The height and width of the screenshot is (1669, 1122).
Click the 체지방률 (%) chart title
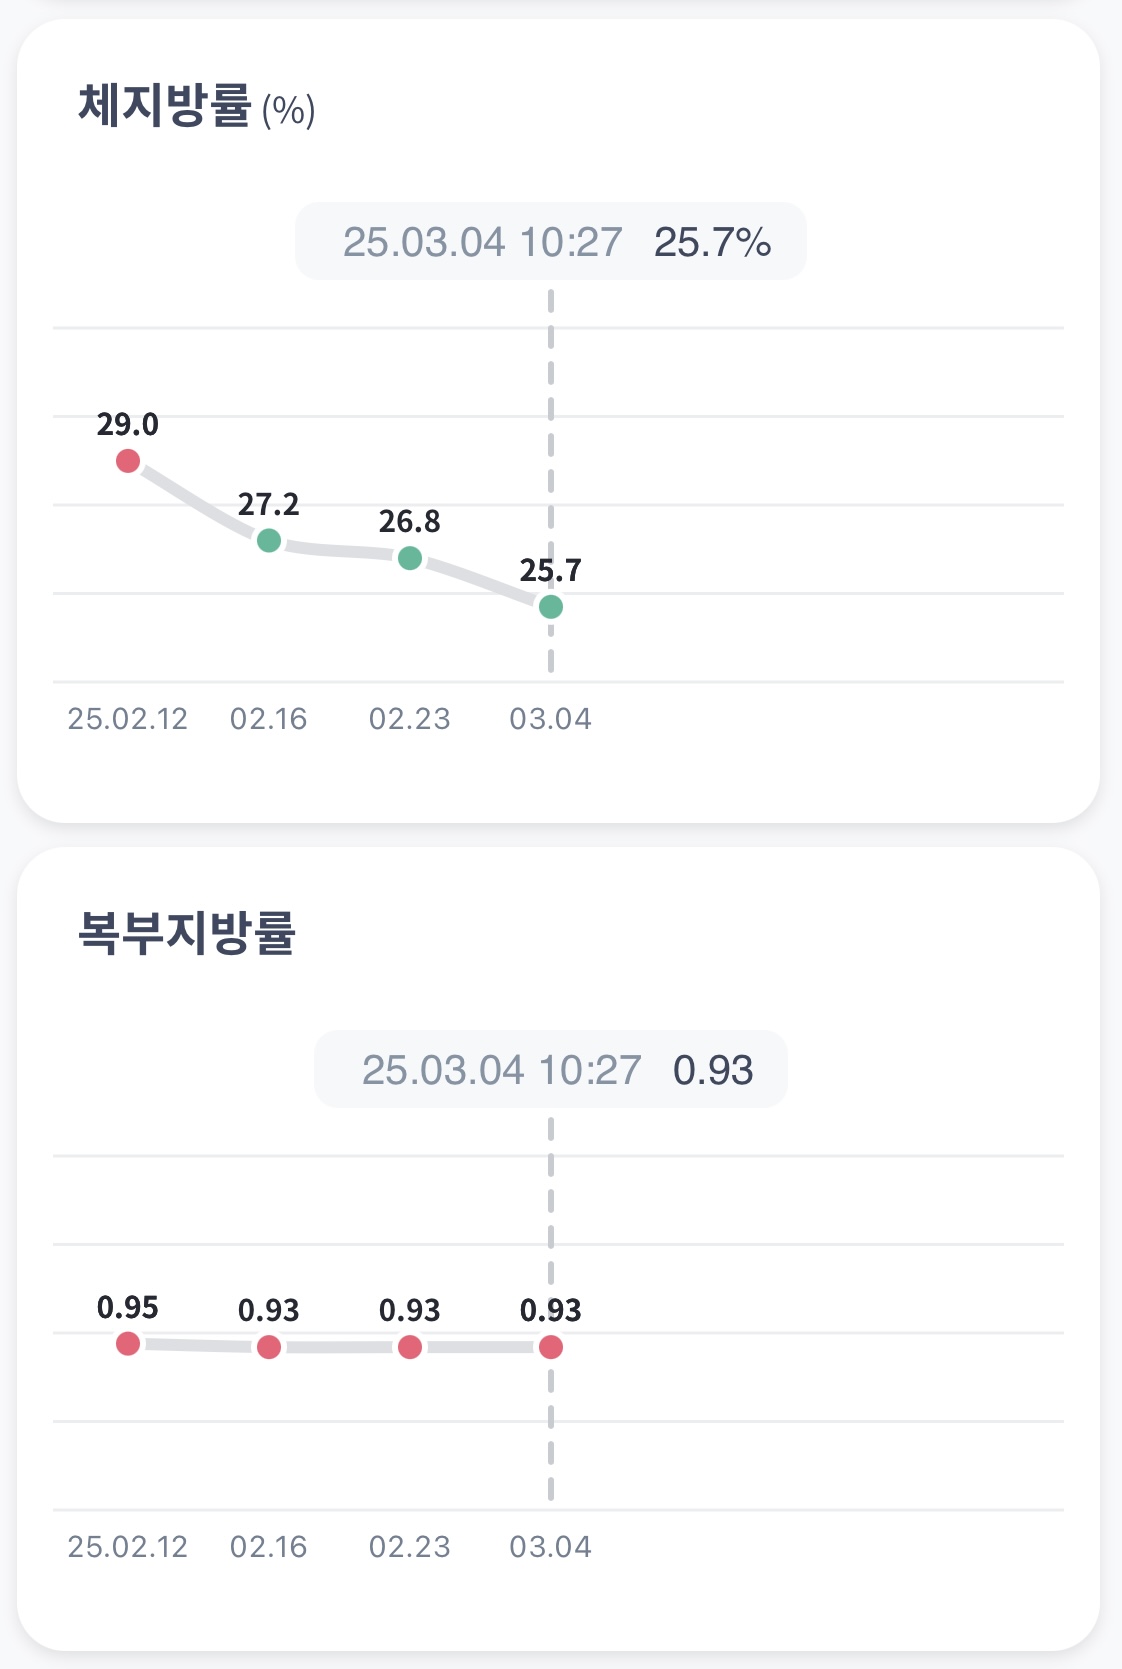point(196,106)
